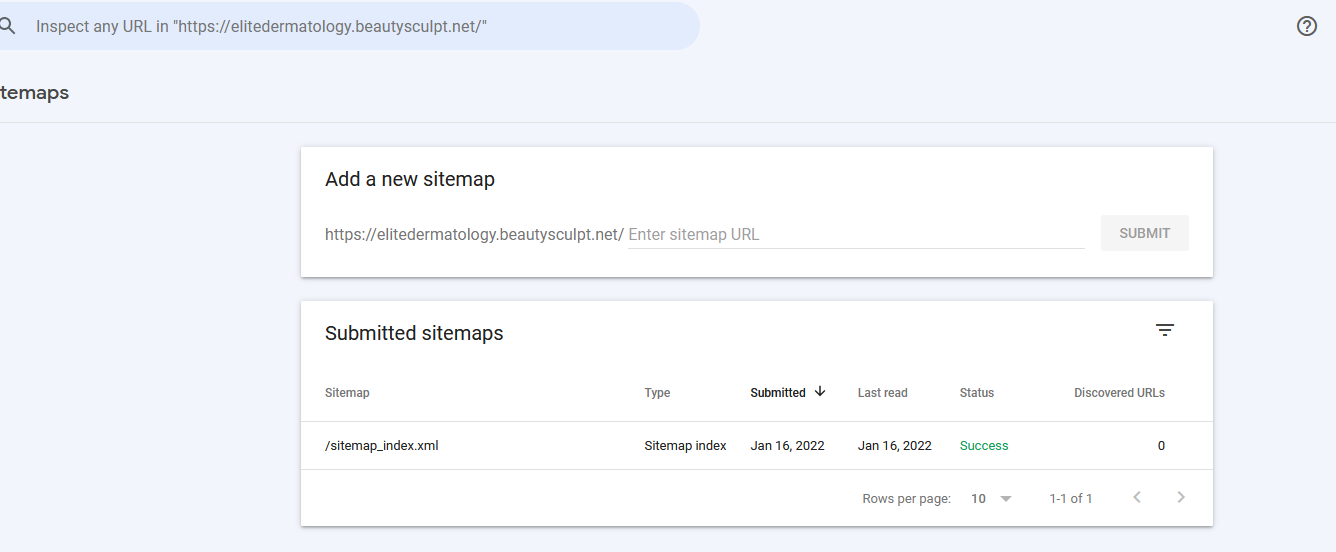Go to previous page arrow
Screen dimensions: 1336x552
tap(1137, 497)
